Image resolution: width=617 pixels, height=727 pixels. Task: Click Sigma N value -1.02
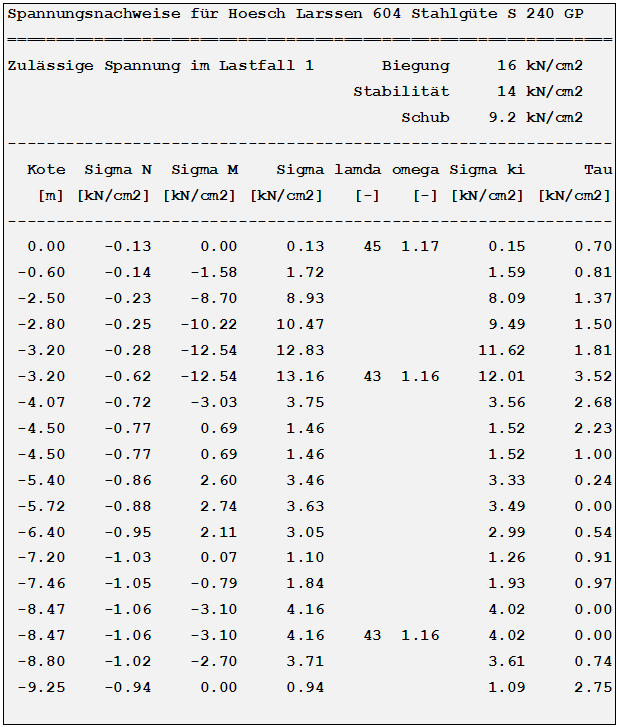tap(127, 661)
